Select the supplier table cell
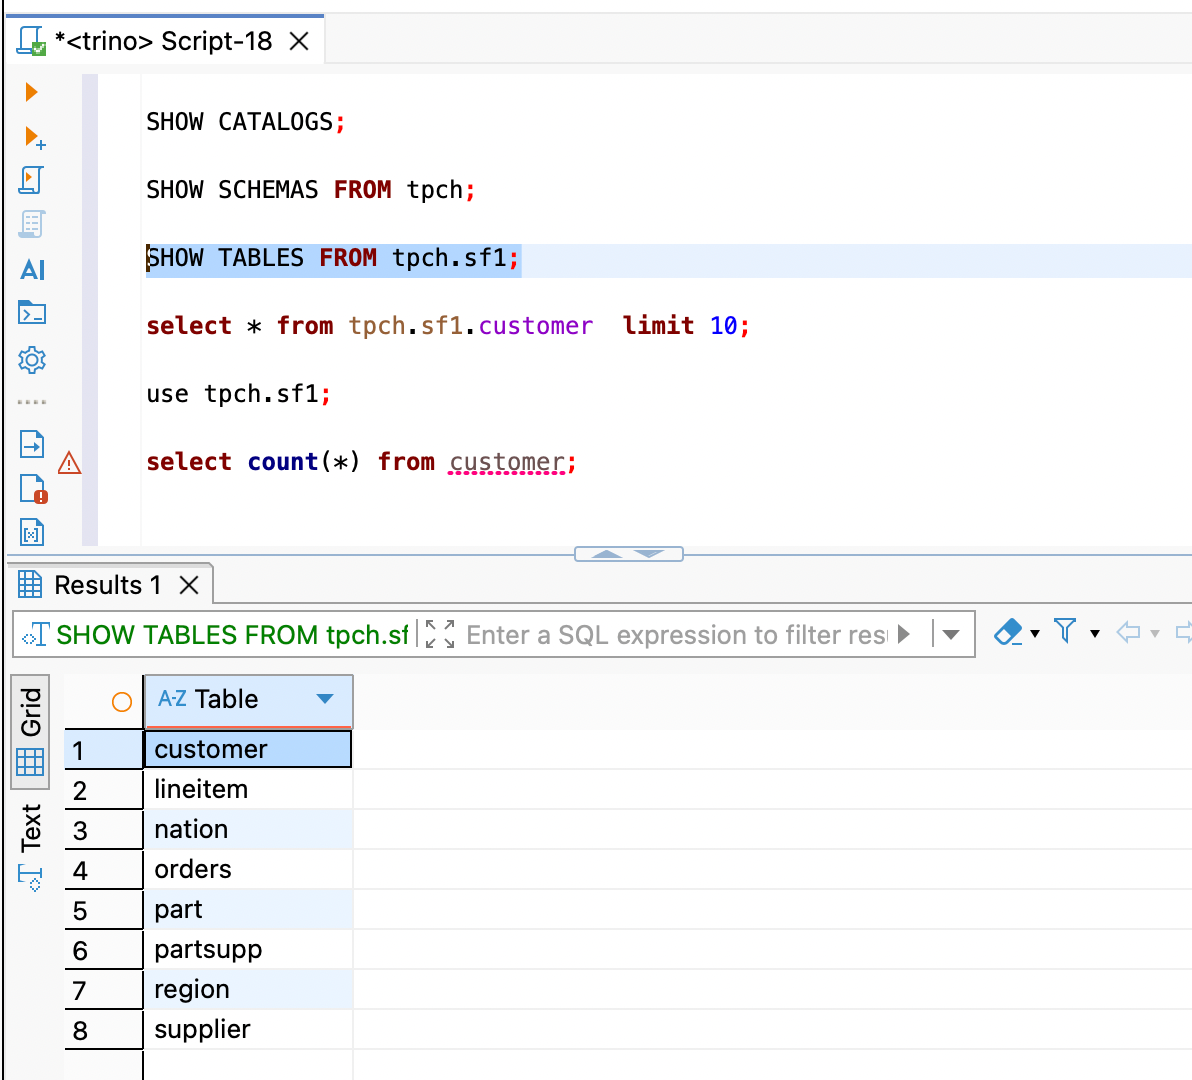 [x=248, y=1030]
